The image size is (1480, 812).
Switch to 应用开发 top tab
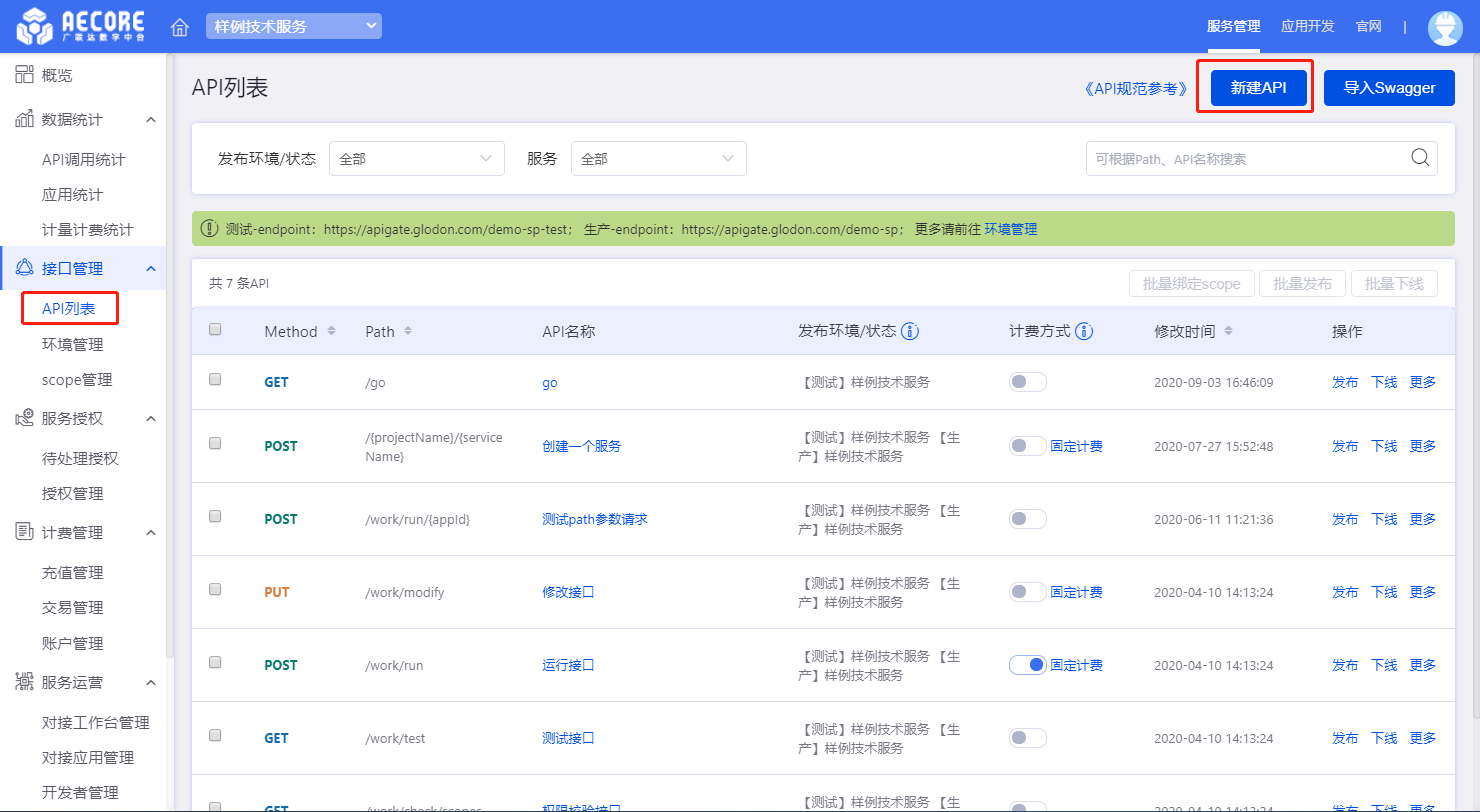[x=1307, y=26]
